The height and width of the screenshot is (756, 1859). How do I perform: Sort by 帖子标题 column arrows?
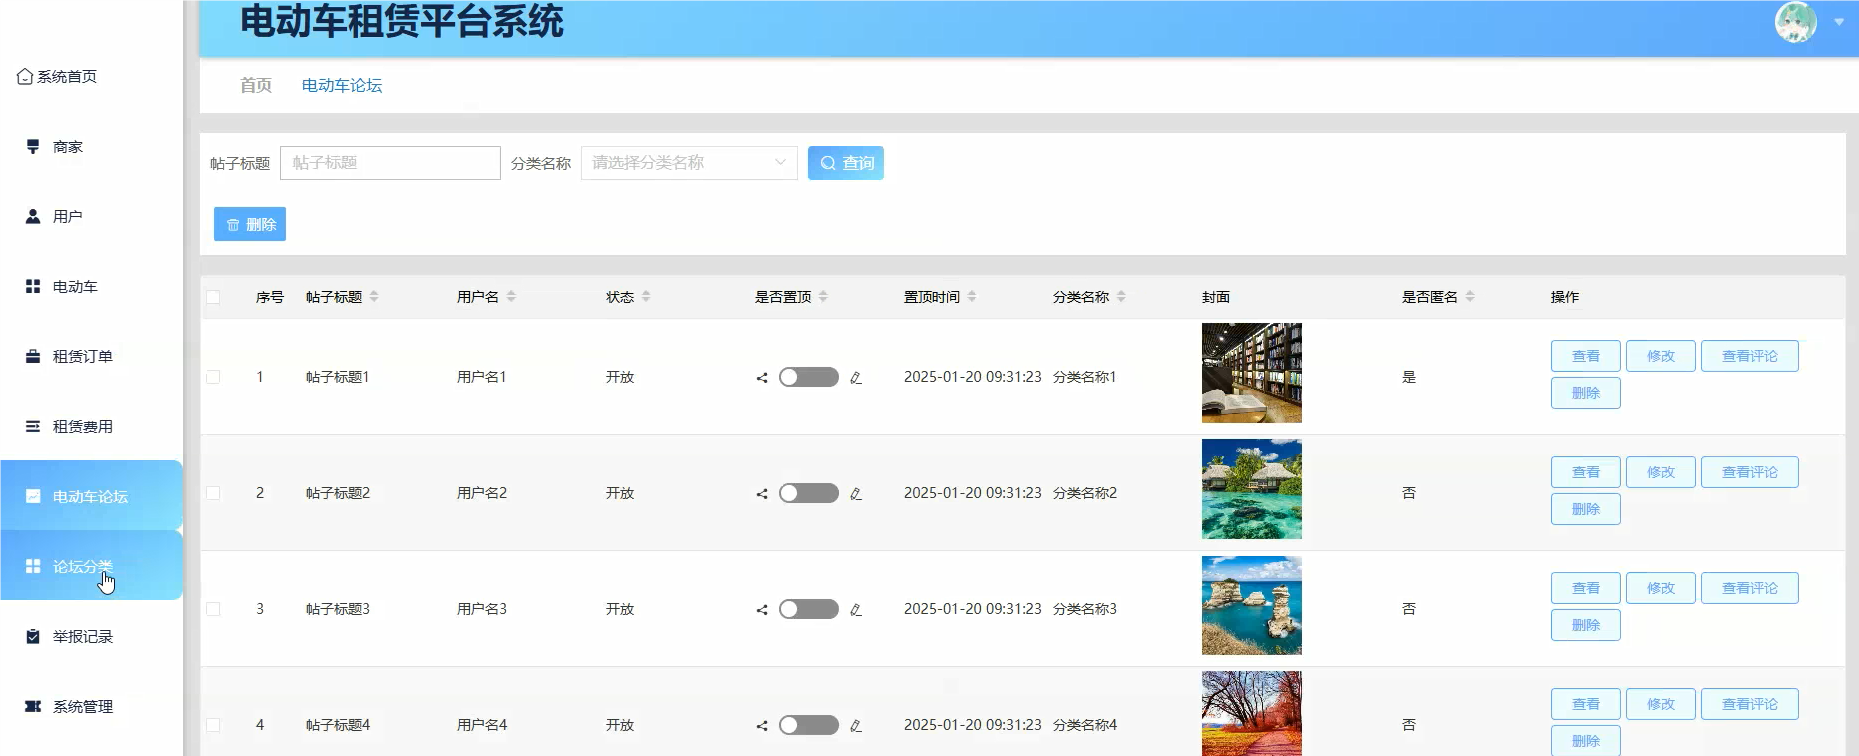coord(374,297)
